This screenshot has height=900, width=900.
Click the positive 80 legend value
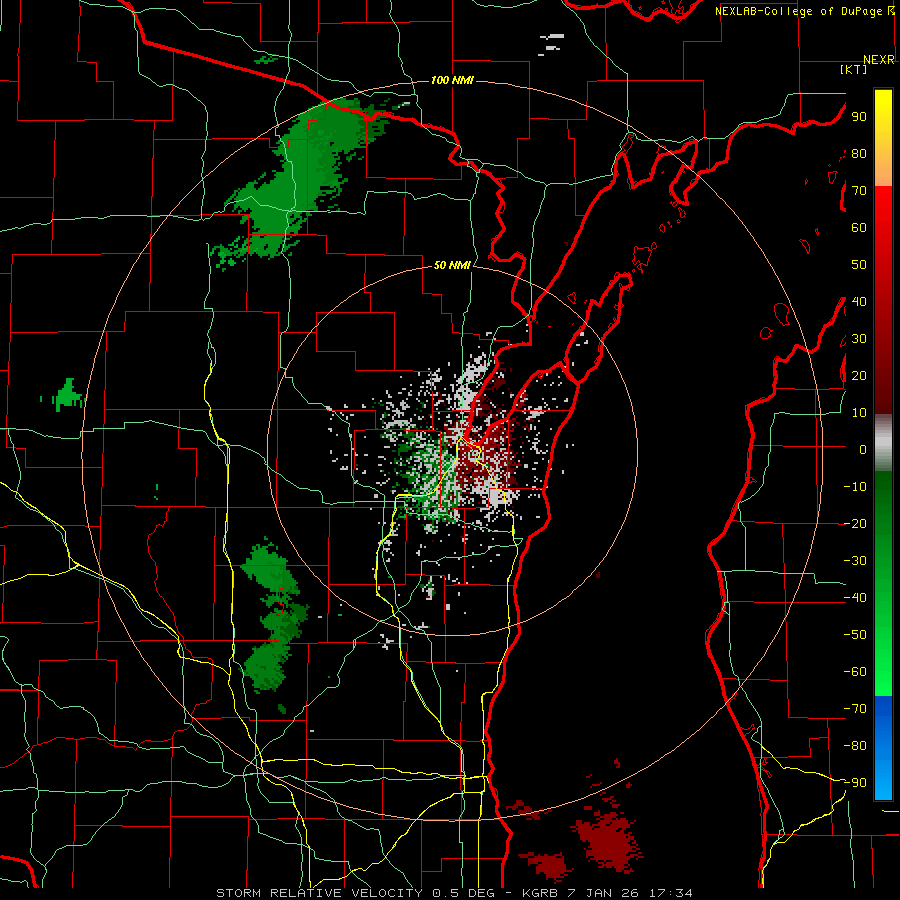(x=859, y=154)
